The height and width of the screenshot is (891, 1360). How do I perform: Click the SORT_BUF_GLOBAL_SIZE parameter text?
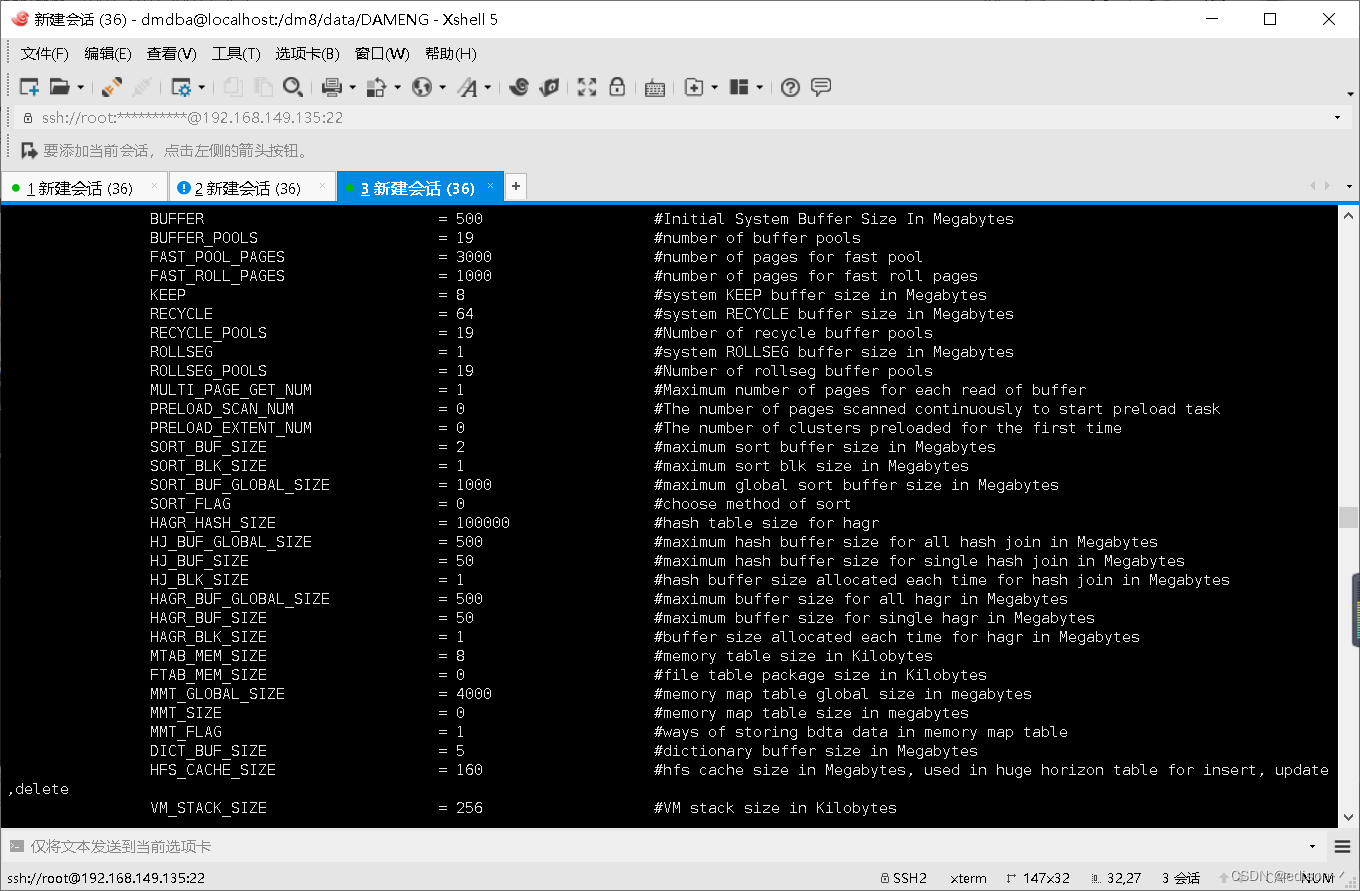click(x=240, y=485)
